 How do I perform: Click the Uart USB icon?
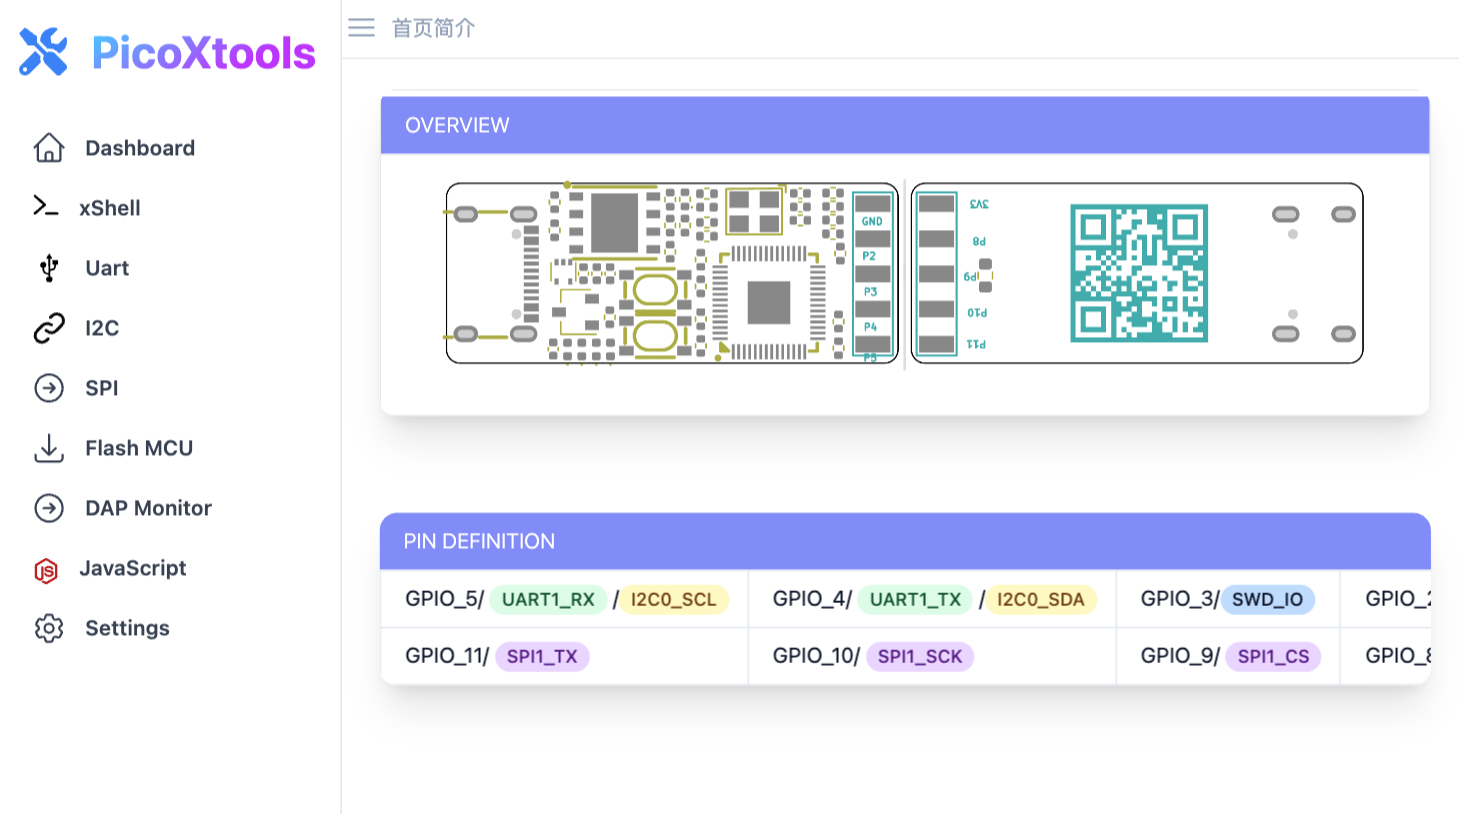[x=49, y=268]
